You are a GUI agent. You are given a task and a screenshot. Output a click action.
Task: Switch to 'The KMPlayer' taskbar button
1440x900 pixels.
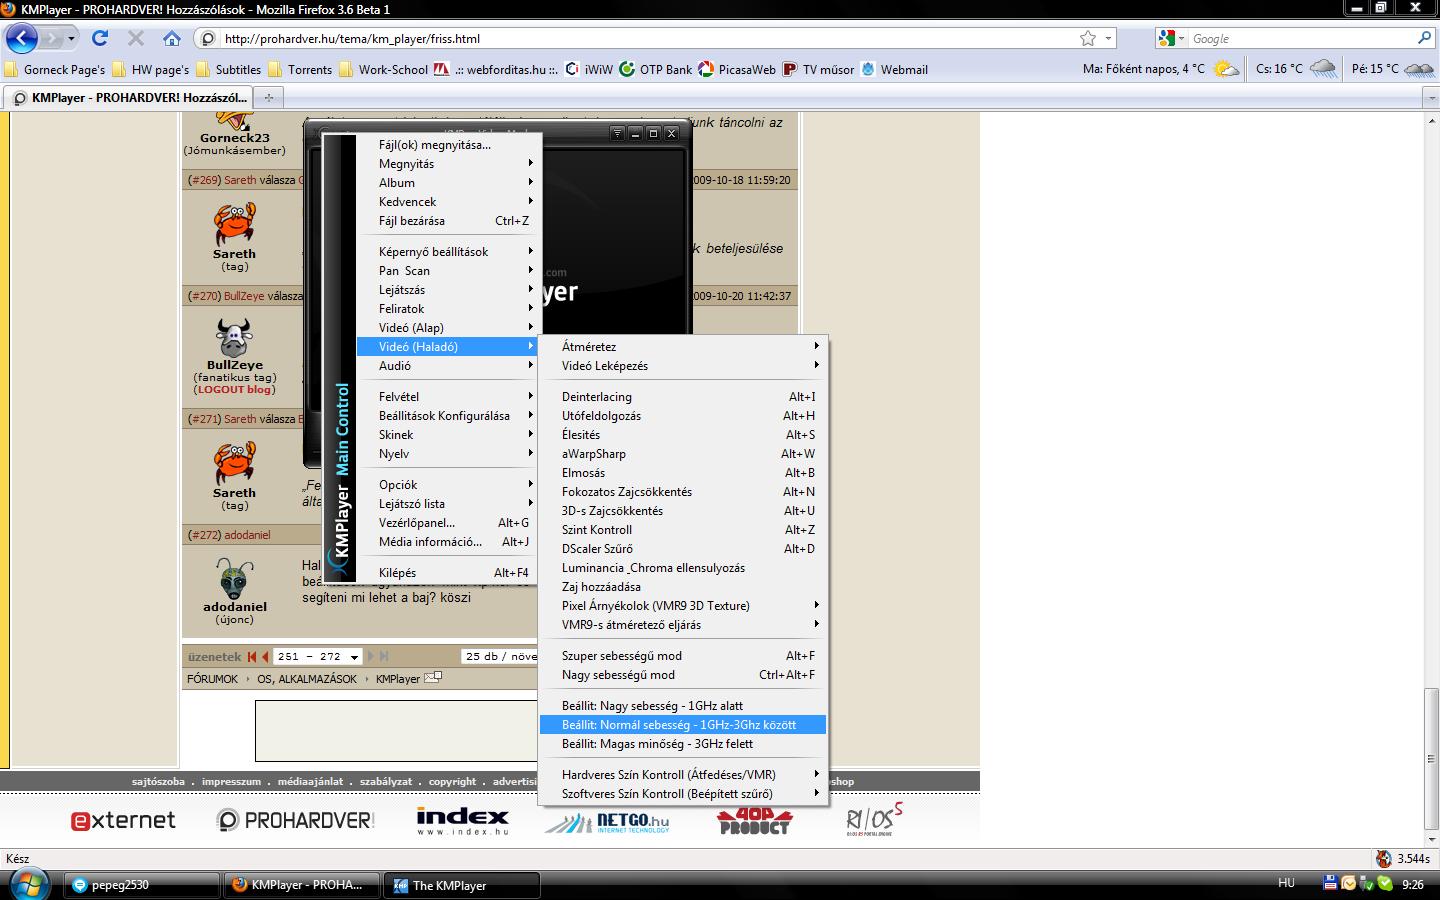(462, 885)
